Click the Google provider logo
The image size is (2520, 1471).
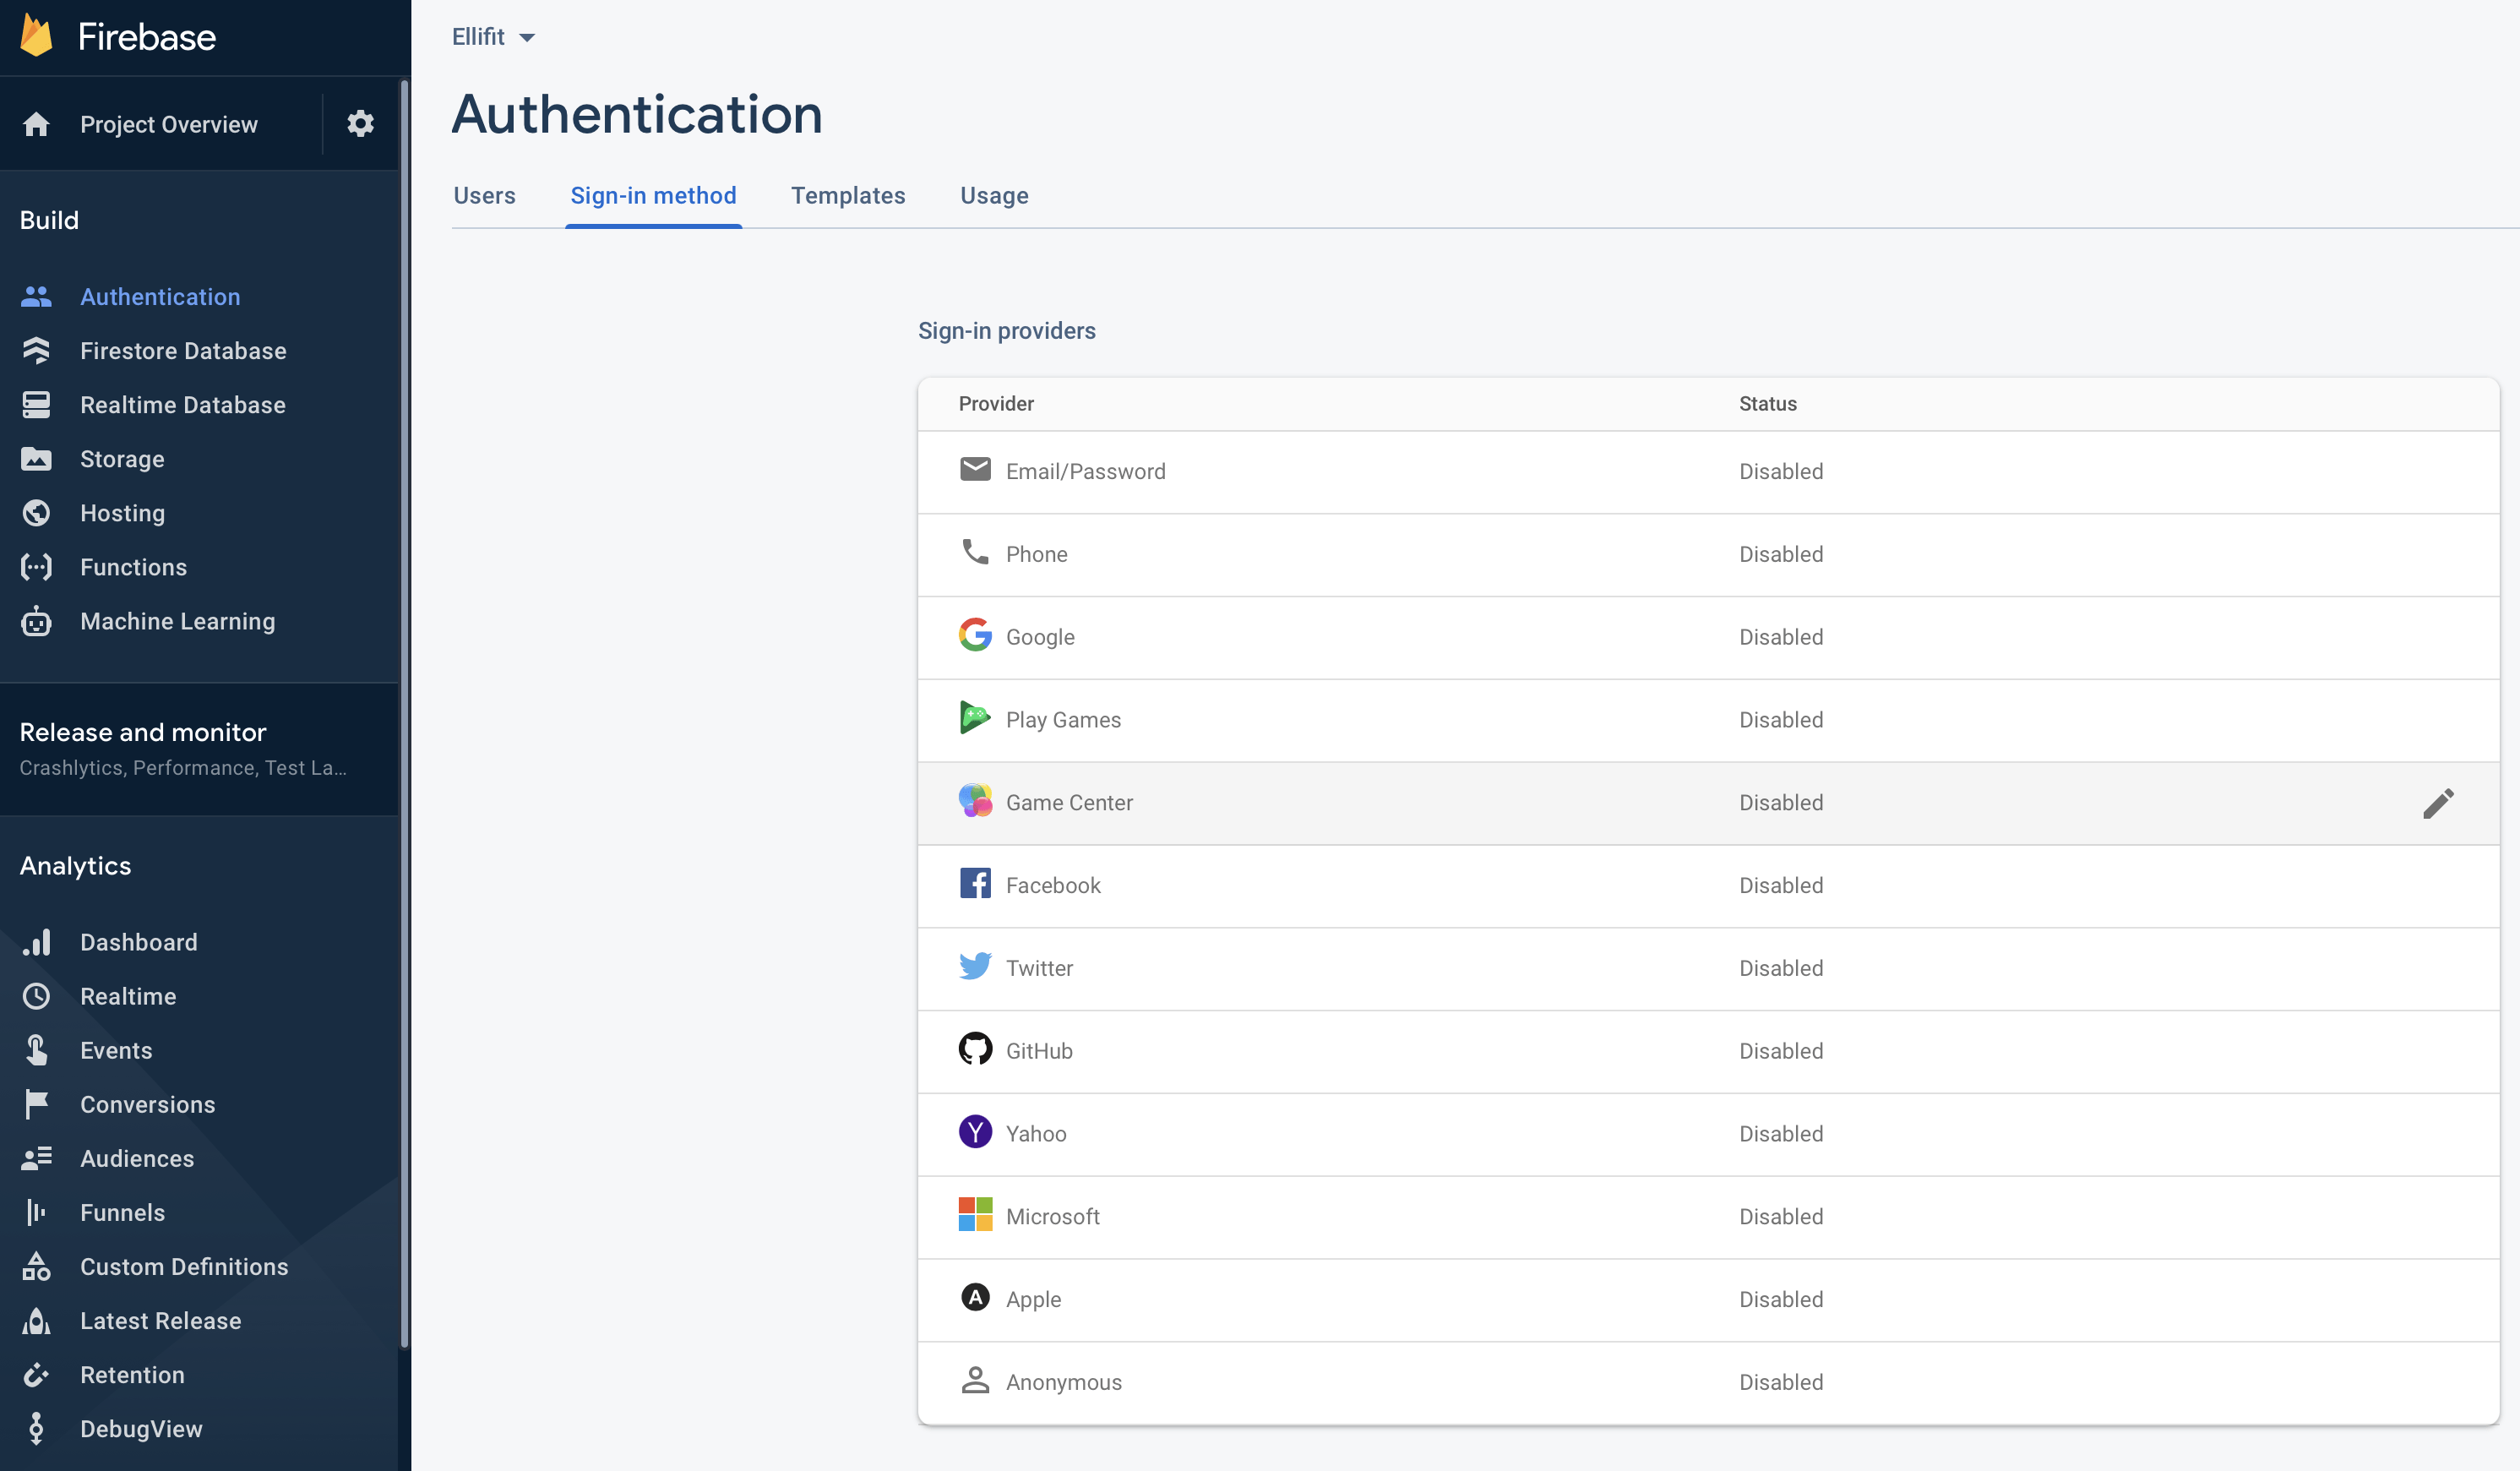[x=975, y=634]
